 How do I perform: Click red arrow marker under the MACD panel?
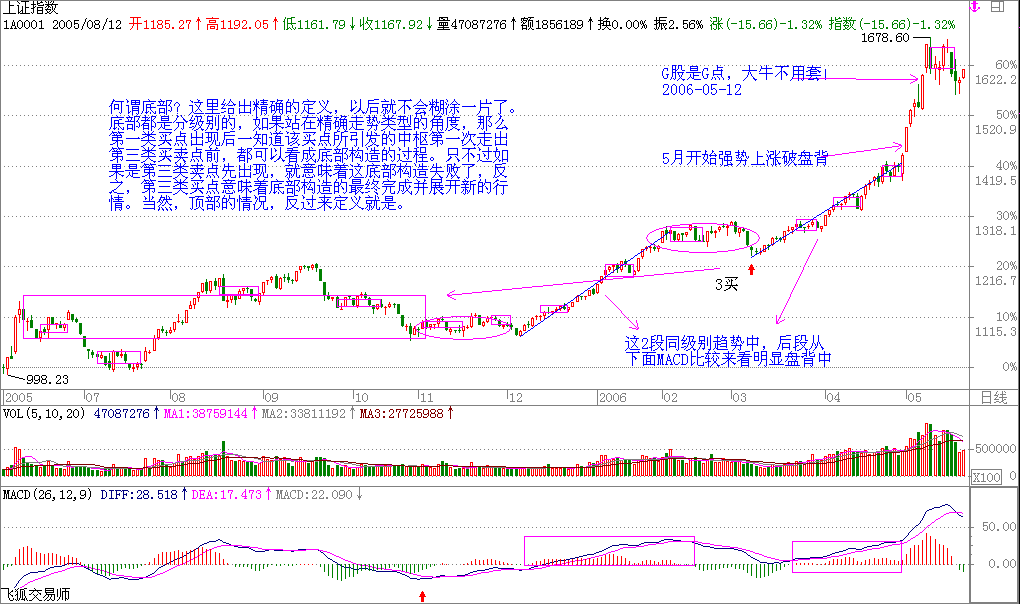422,596
